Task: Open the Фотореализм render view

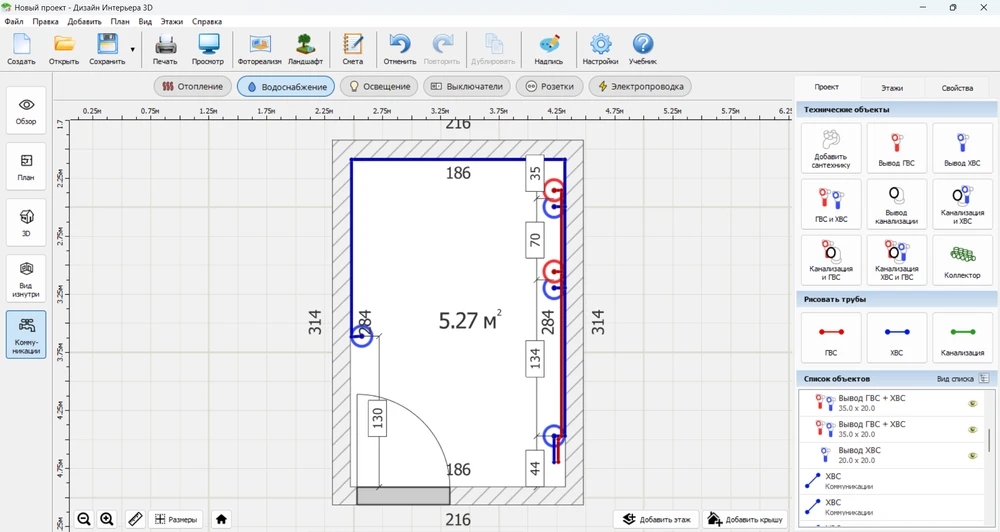Action: click(260, 48)
